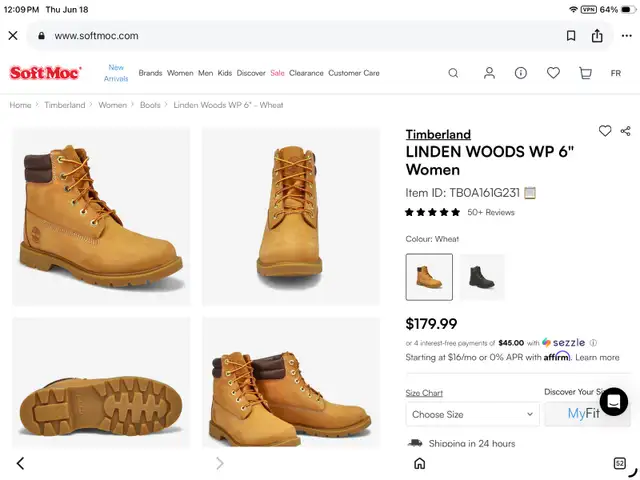View the pair of boots image
Image resolution: width=640 pixels, height=480 pixels.
click(291, 382)
